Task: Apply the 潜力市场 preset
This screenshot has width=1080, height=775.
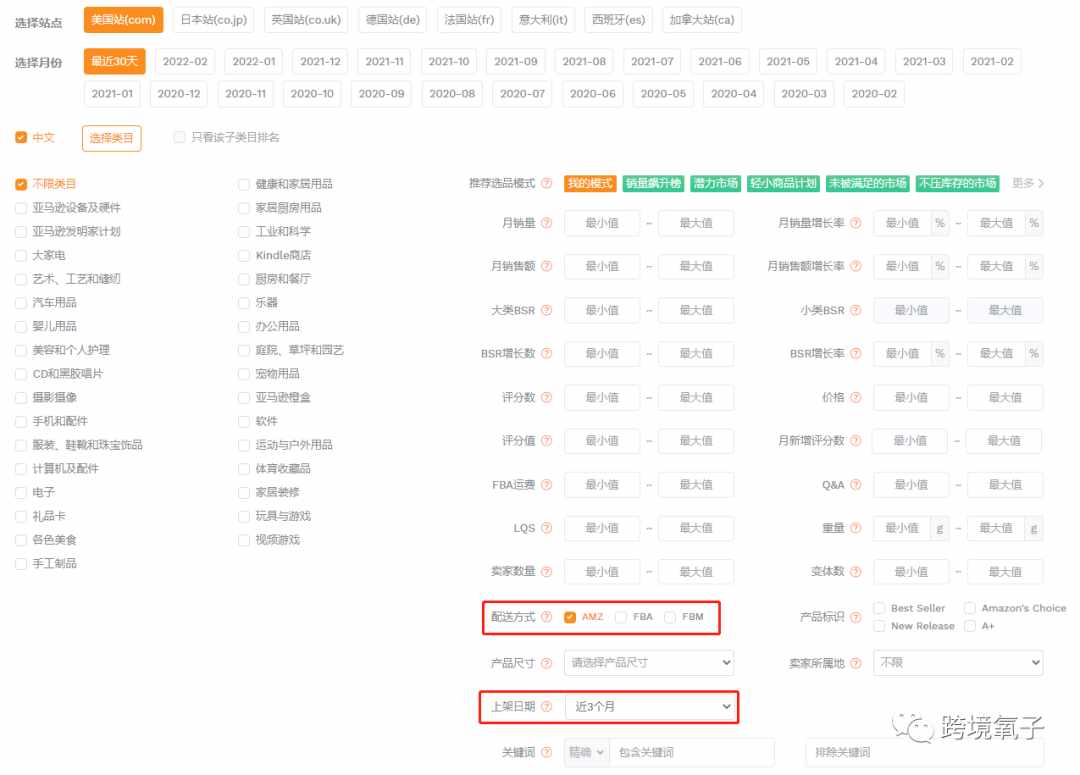Action: 716,183
